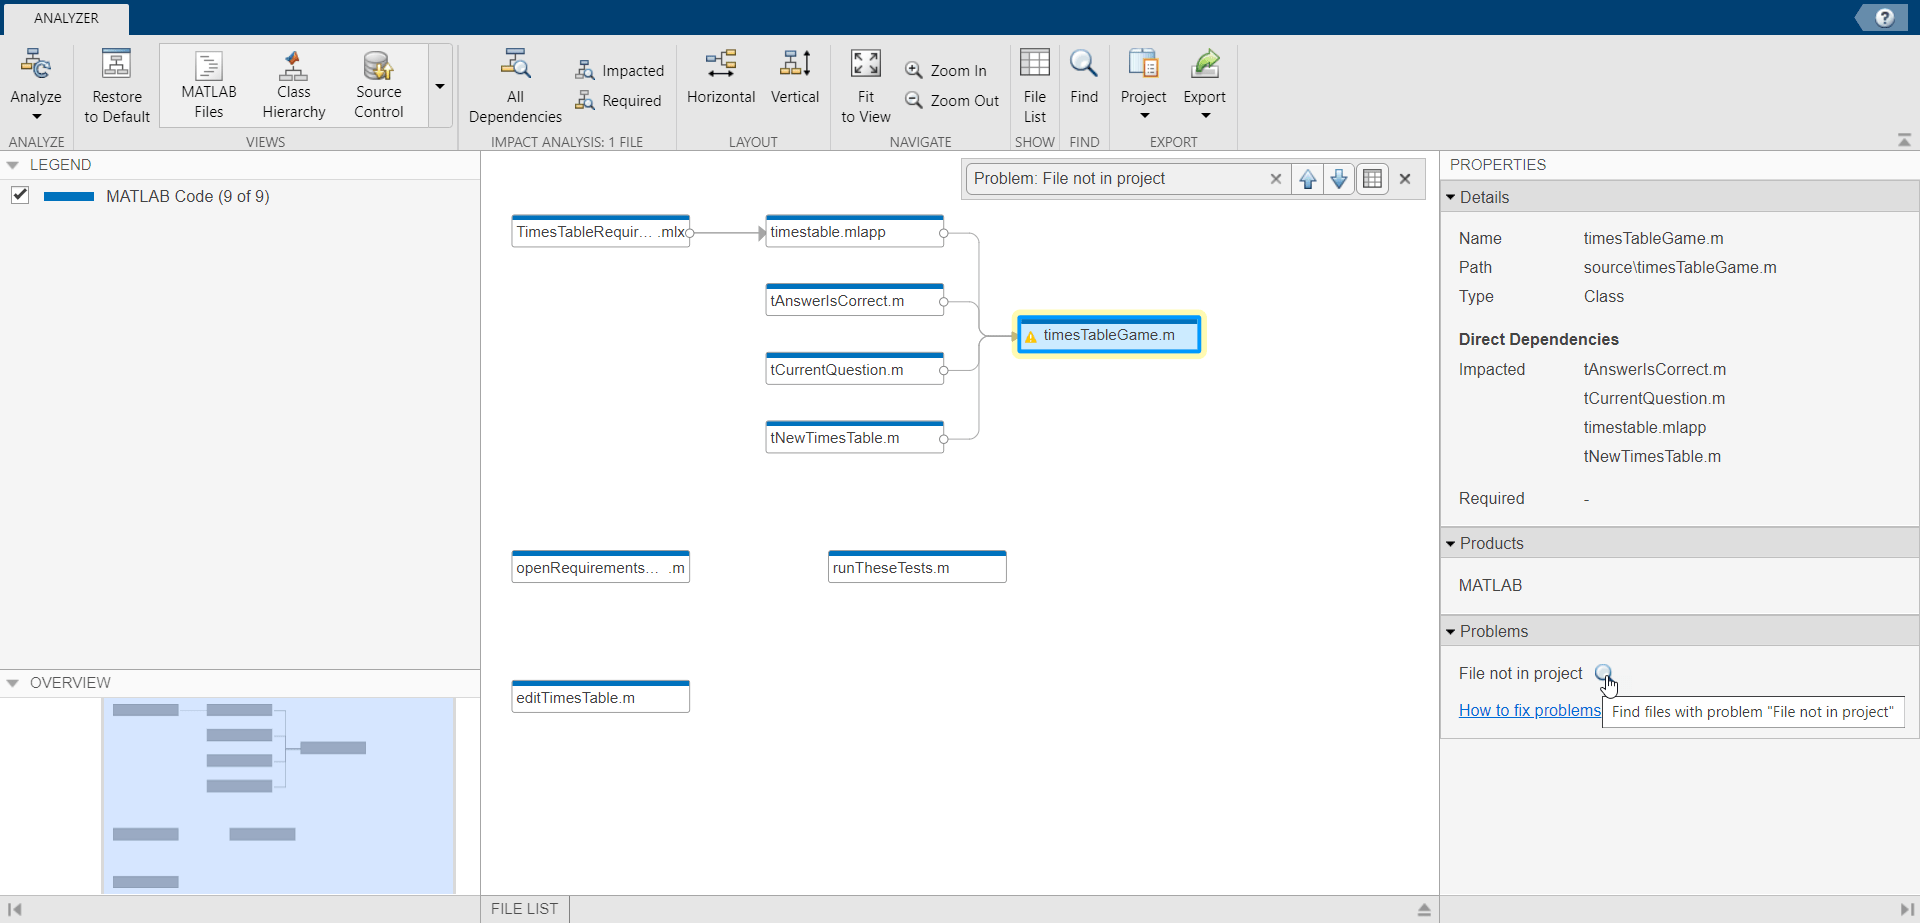Select the tNewTimesTable.m node
Image resolution: width=1920 pixels, height=923 pixels.
coord(854,438)
